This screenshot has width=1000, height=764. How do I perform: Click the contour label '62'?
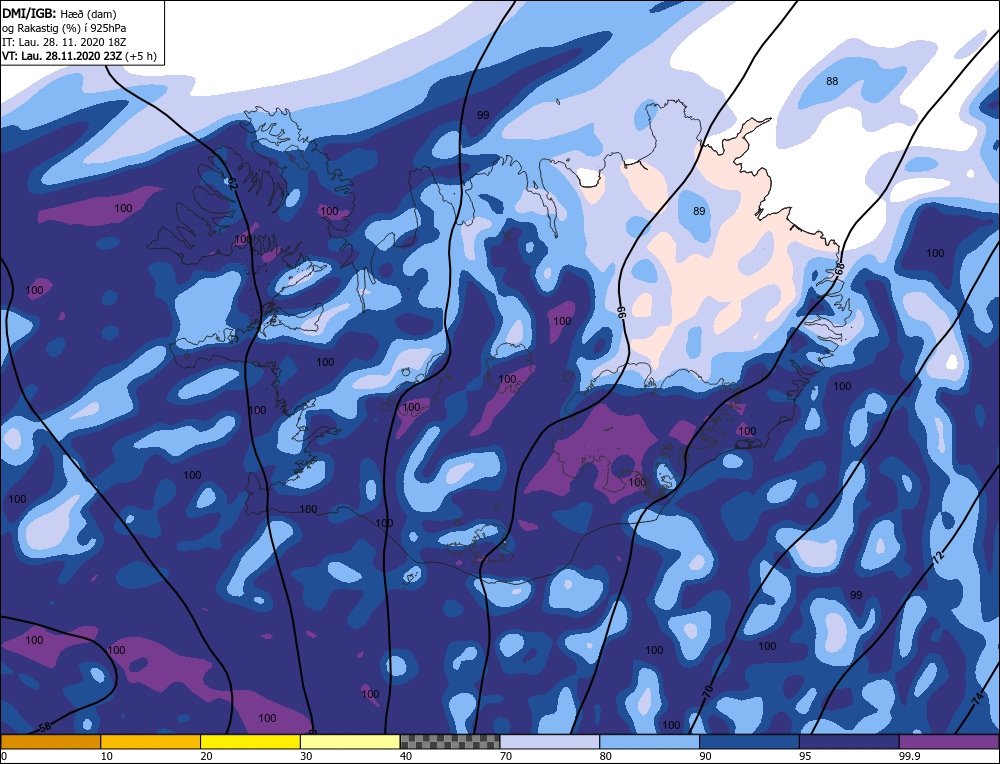(232, 183)
